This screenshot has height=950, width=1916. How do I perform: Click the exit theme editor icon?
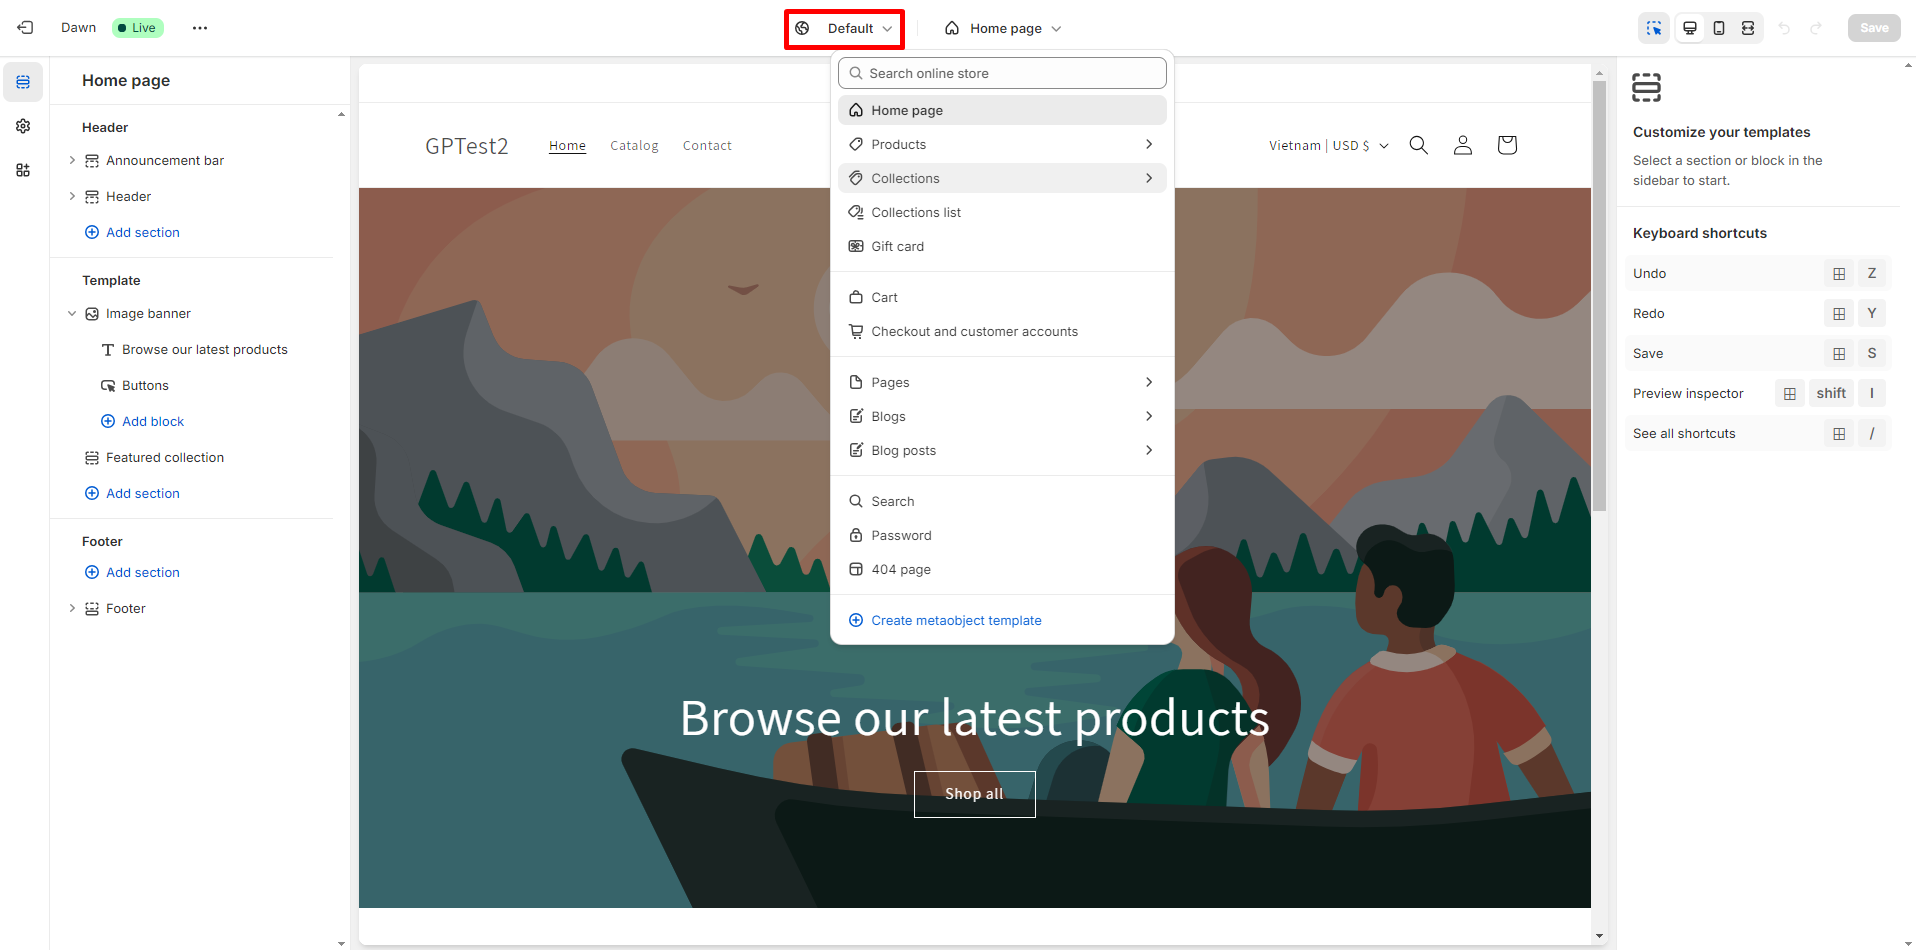click(x=25, y=27)
